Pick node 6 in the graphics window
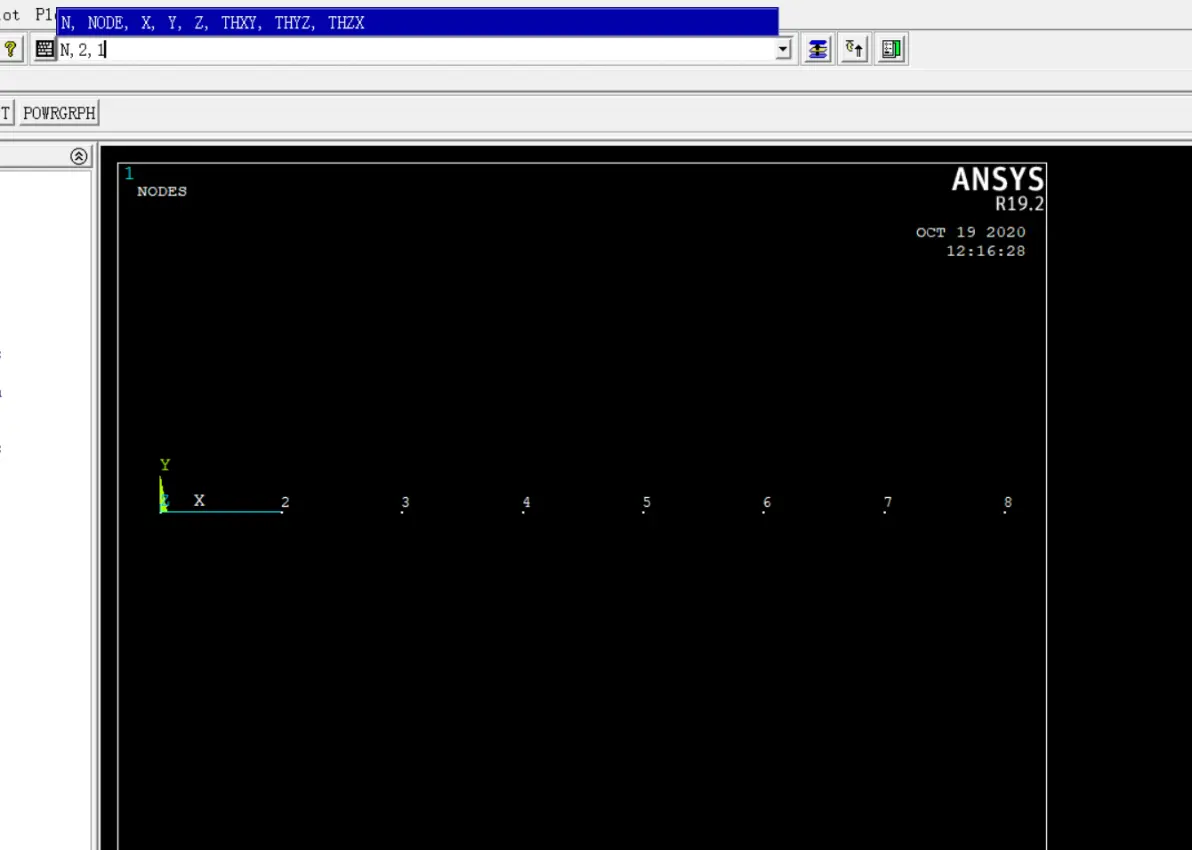 click(765, 512)
